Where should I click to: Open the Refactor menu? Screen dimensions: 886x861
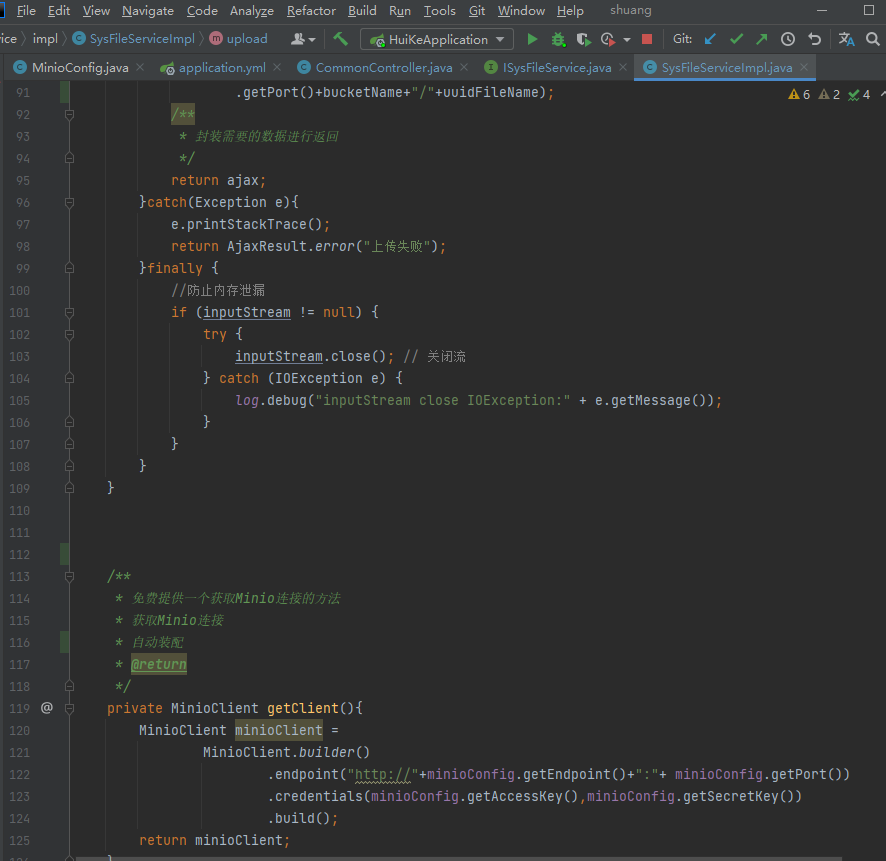pos(311,11)
